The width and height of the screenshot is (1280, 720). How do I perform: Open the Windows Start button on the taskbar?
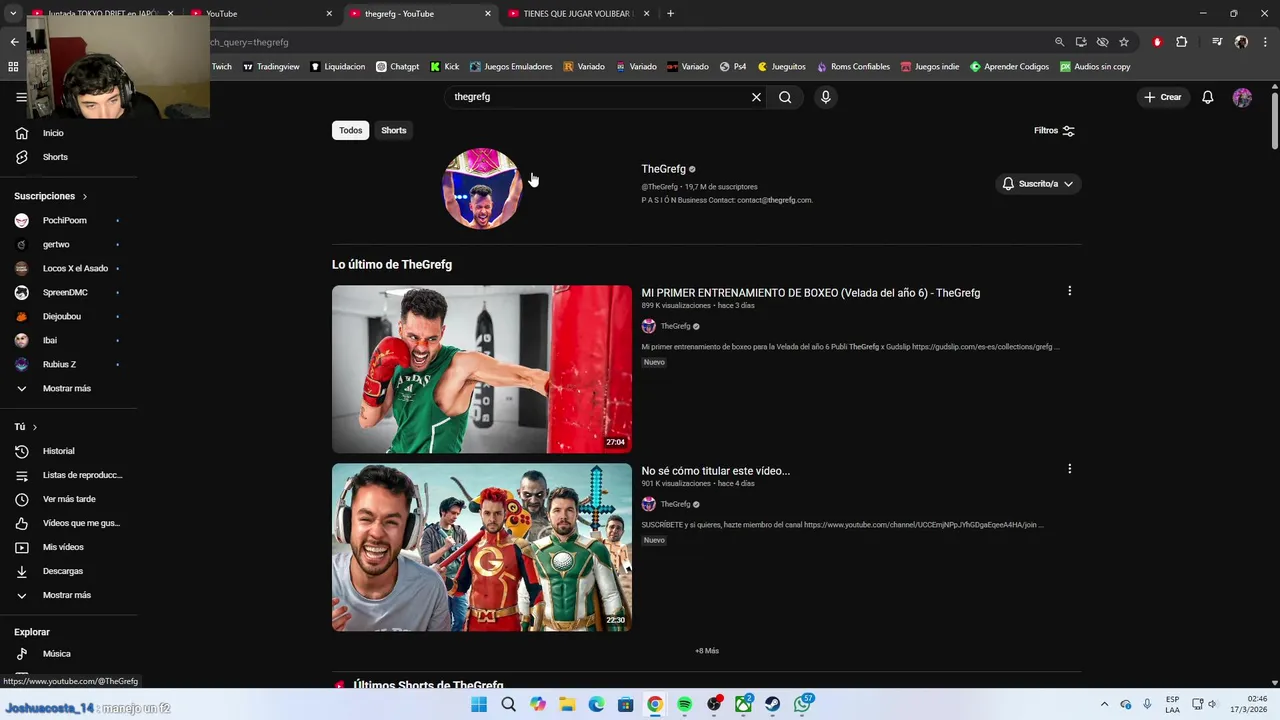click(x=479, y=705)
